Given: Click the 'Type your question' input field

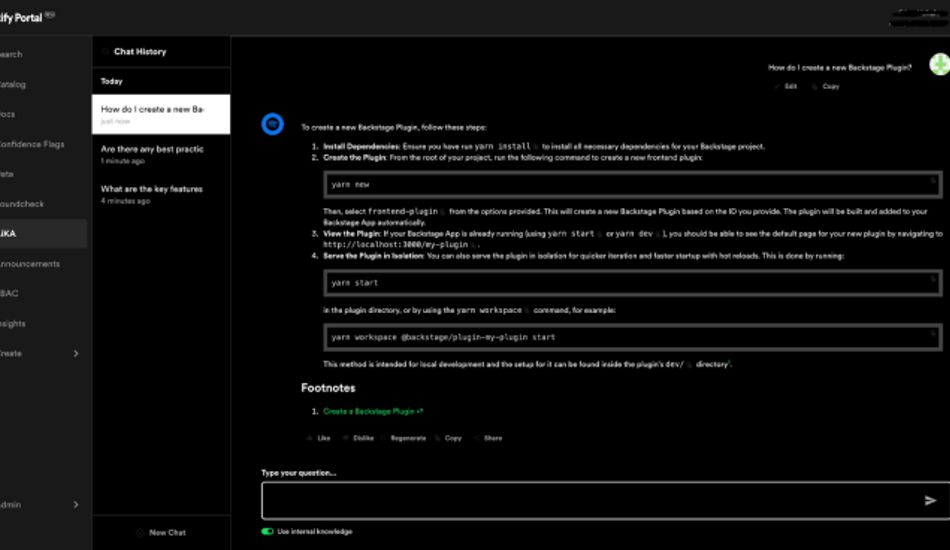Looking at the screenshot, I should coord(590,500).
